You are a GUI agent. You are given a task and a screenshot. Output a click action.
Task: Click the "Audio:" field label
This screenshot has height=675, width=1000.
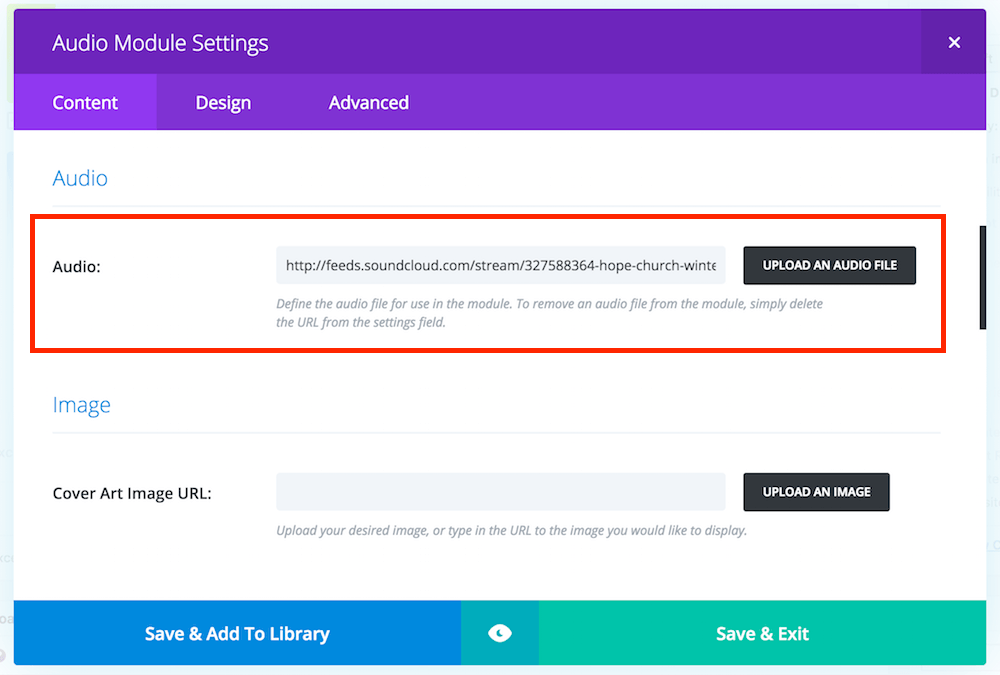77,266
